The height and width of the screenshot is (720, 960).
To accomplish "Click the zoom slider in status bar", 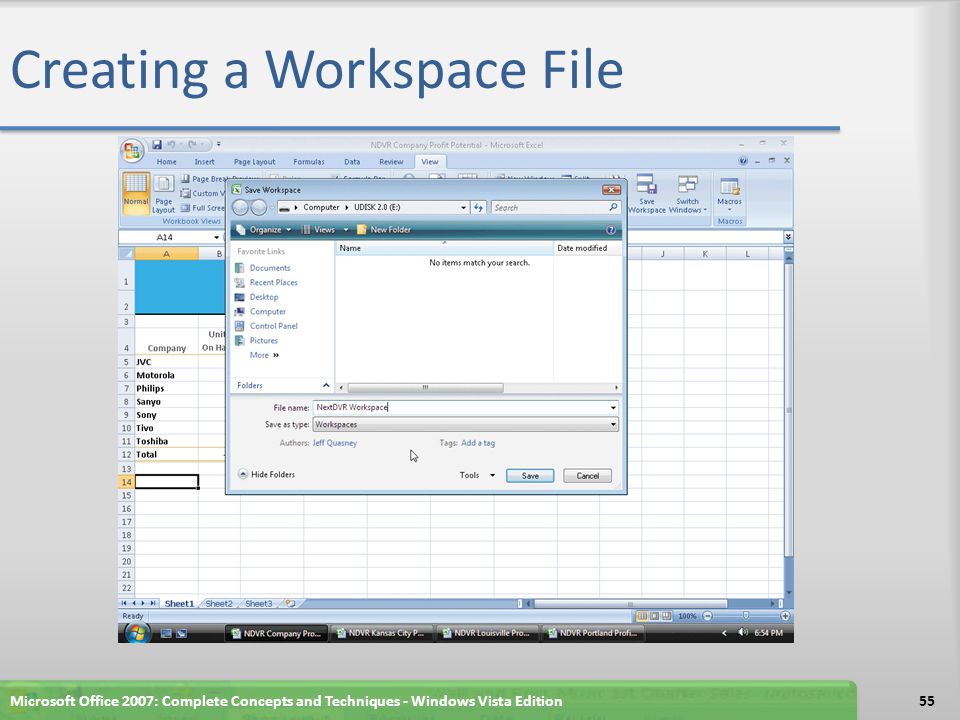I will 745,616.
